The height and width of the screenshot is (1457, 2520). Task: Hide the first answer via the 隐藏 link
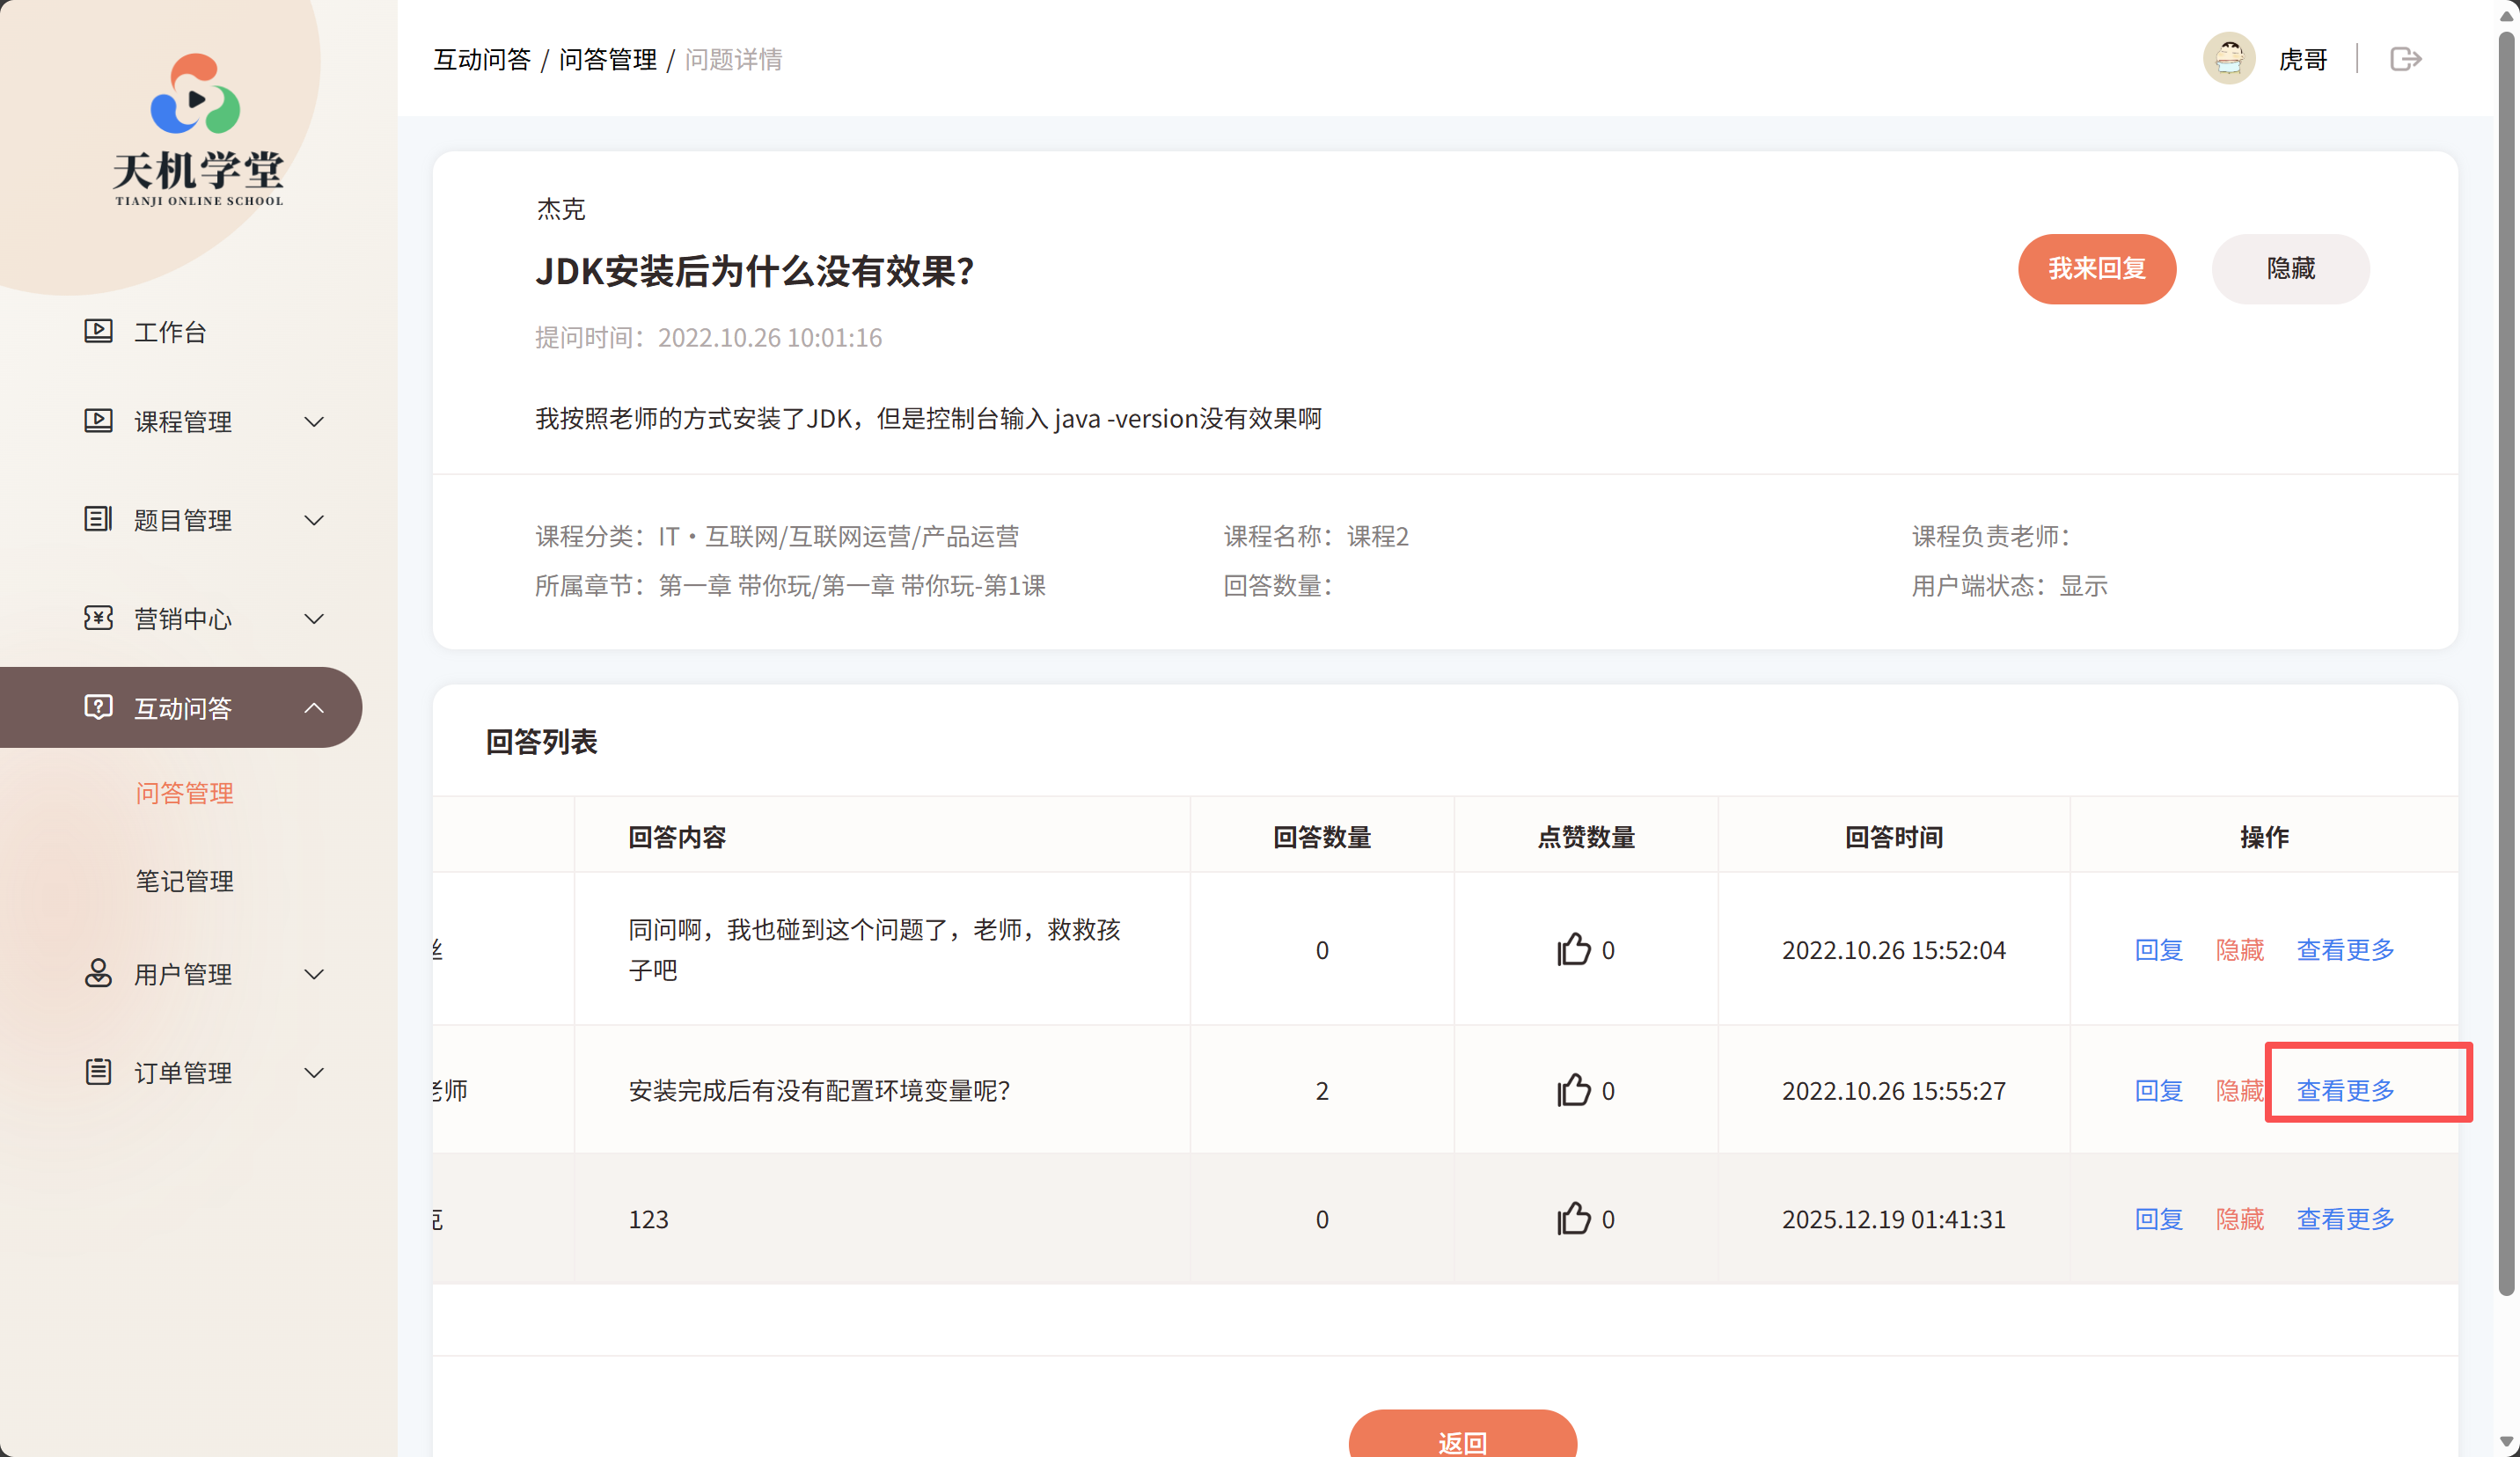(x=2239, y=949)
